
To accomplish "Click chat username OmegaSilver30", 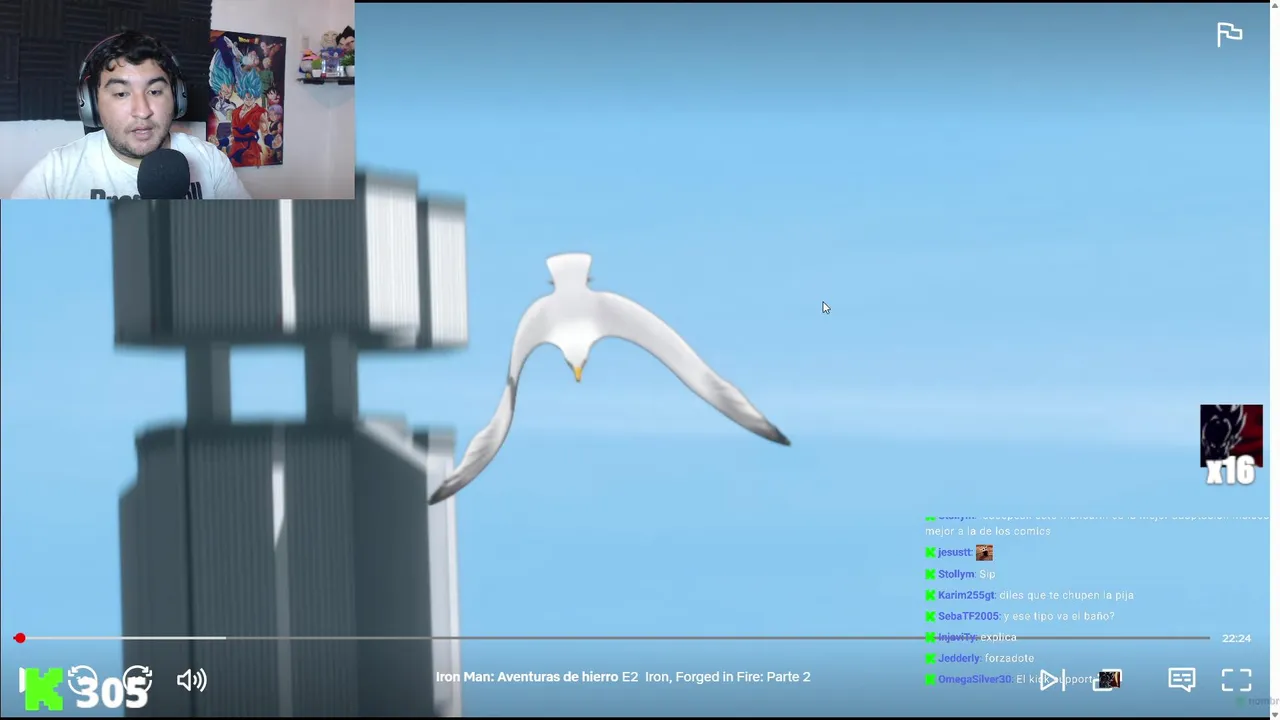I will coord(975,679).
